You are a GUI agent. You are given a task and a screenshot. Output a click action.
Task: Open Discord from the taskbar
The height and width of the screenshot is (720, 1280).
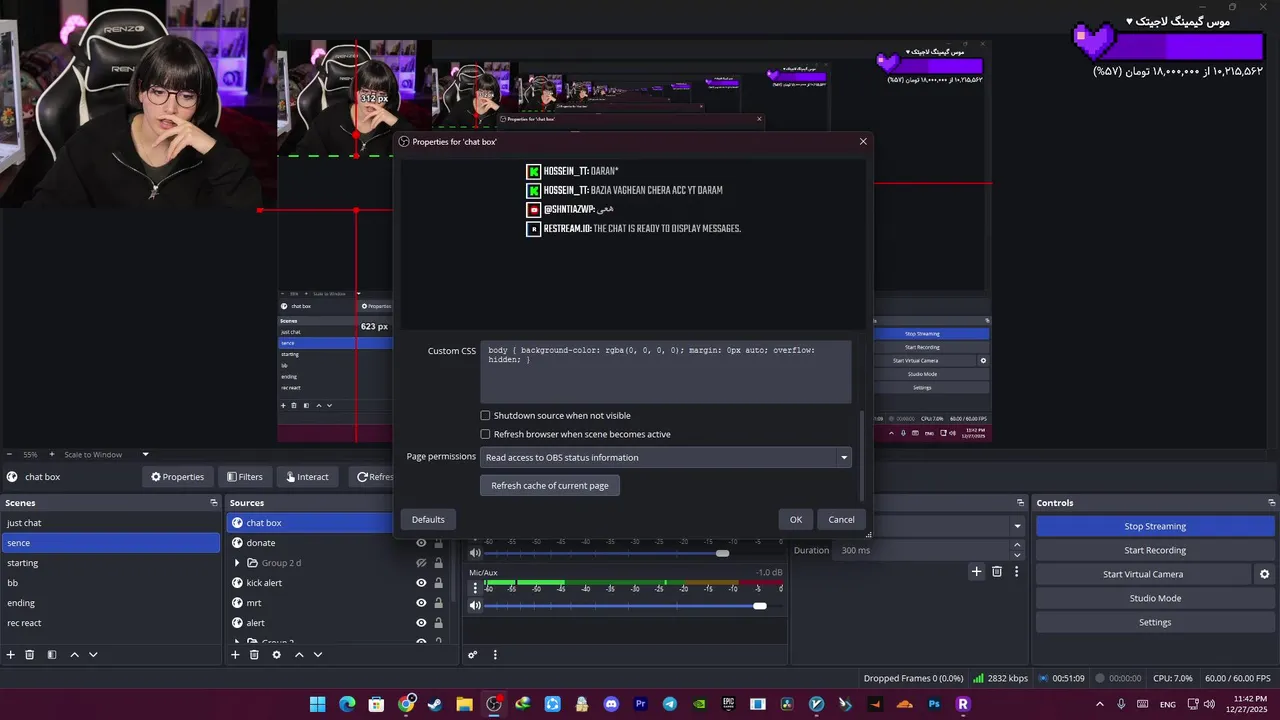pyautogui.click(x=611, y=704)
